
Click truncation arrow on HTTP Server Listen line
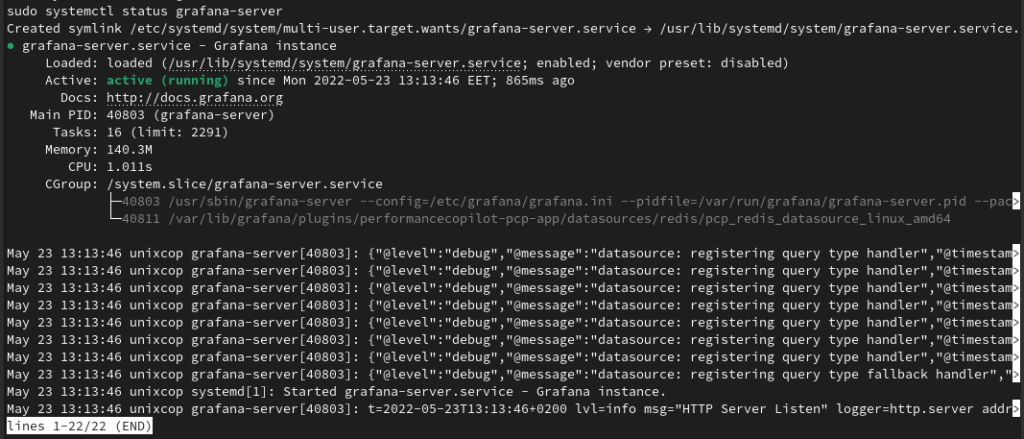(x=1015, y=409)
